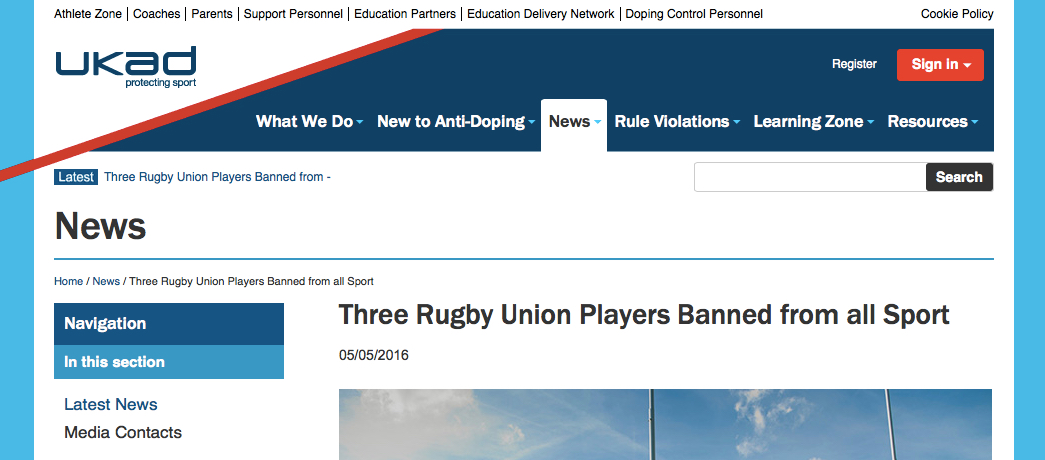This screenshot has width=1045, height=460.
Task: Expand the What We Do menu
Action: 309,122
